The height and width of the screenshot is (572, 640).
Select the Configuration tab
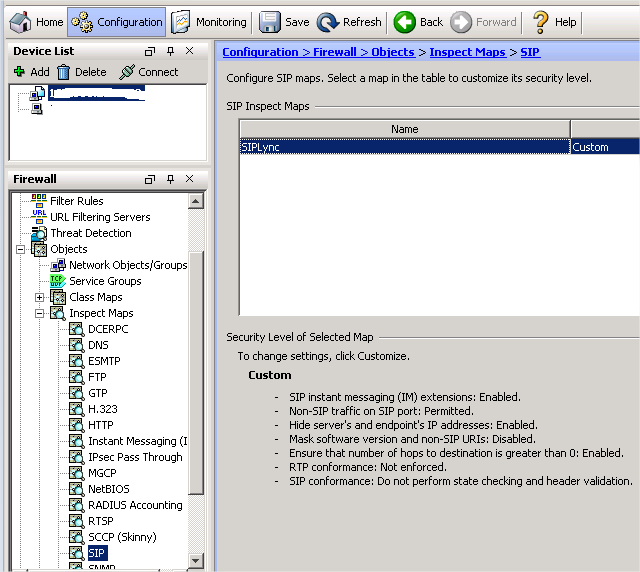tap(117, 22)
